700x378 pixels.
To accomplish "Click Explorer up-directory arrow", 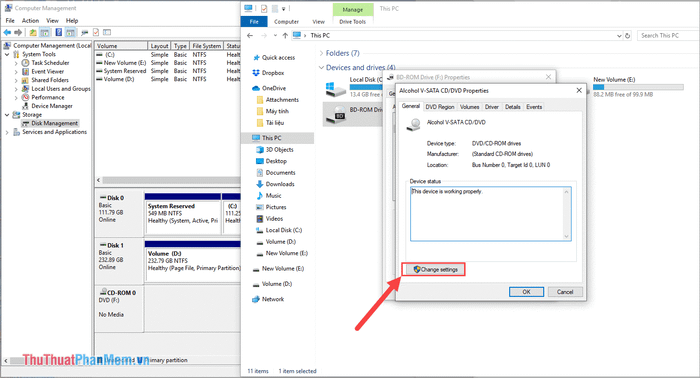I will coord(285,35).
